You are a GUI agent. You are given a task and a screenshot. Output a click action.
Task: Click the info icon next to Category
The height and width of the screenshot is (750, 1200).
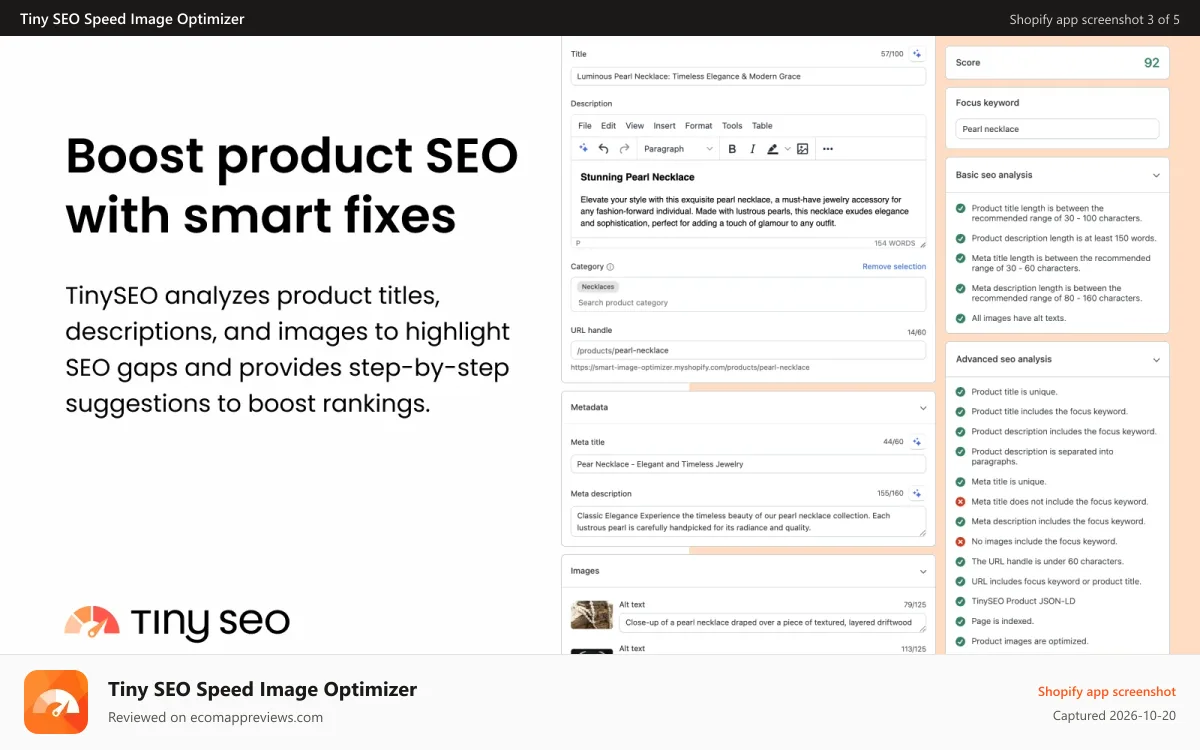point(610,267)
